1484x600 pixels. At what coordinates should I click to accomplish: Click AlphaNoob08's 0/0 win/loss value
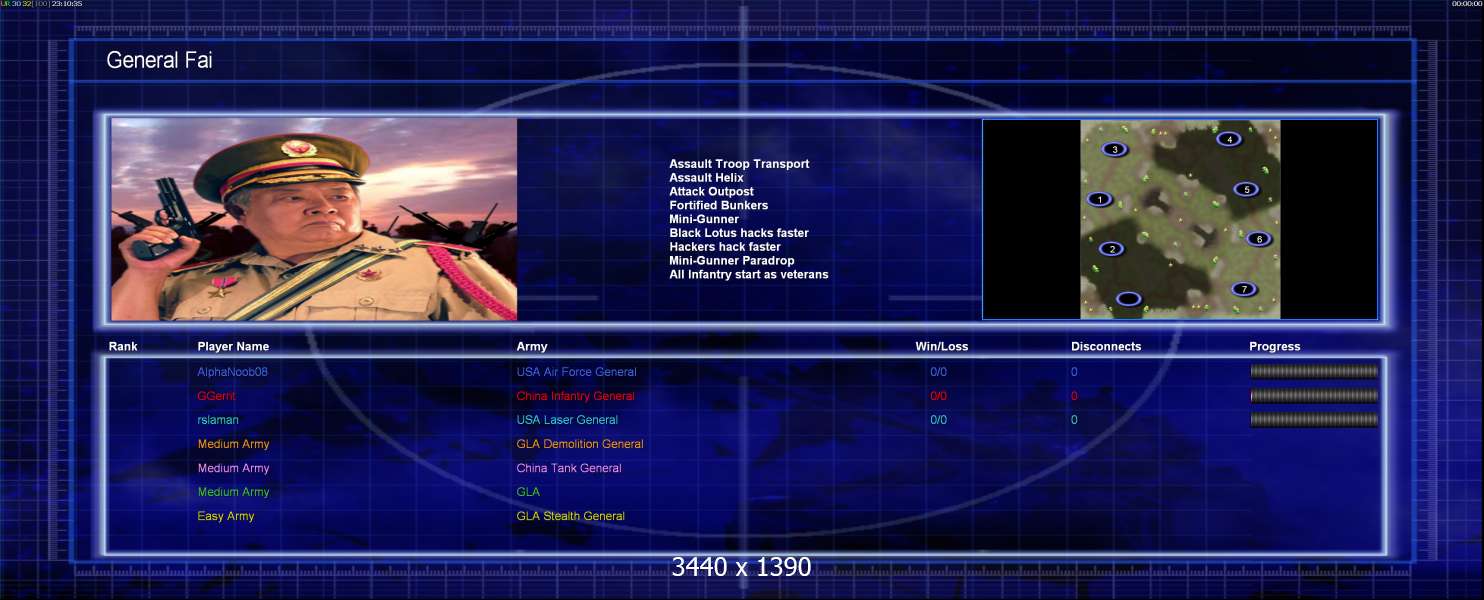tap(938, 372)
